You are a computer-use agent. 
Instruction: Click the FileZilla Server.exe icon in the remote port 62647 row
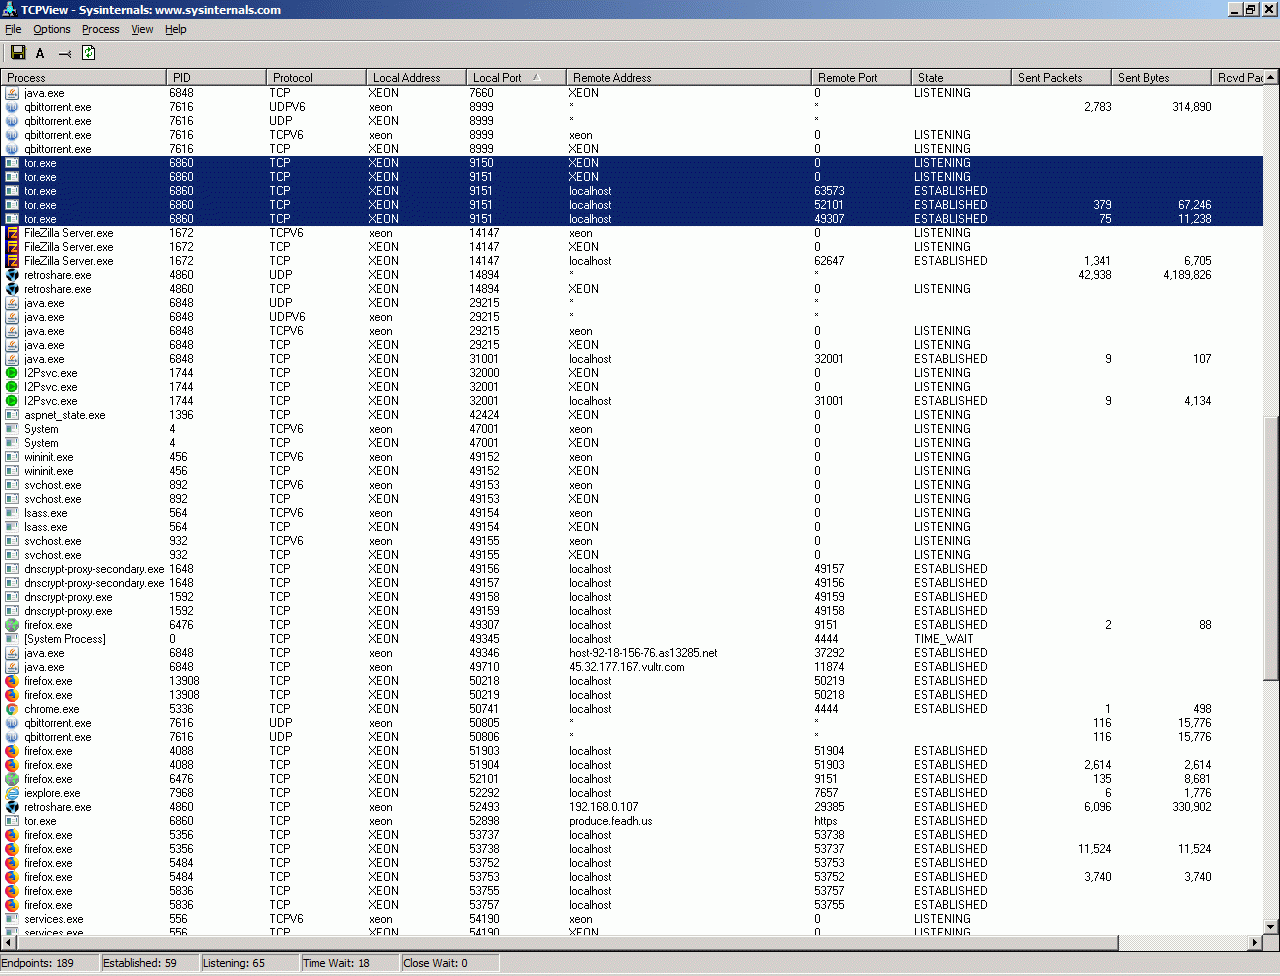click(x=12, y=261)
